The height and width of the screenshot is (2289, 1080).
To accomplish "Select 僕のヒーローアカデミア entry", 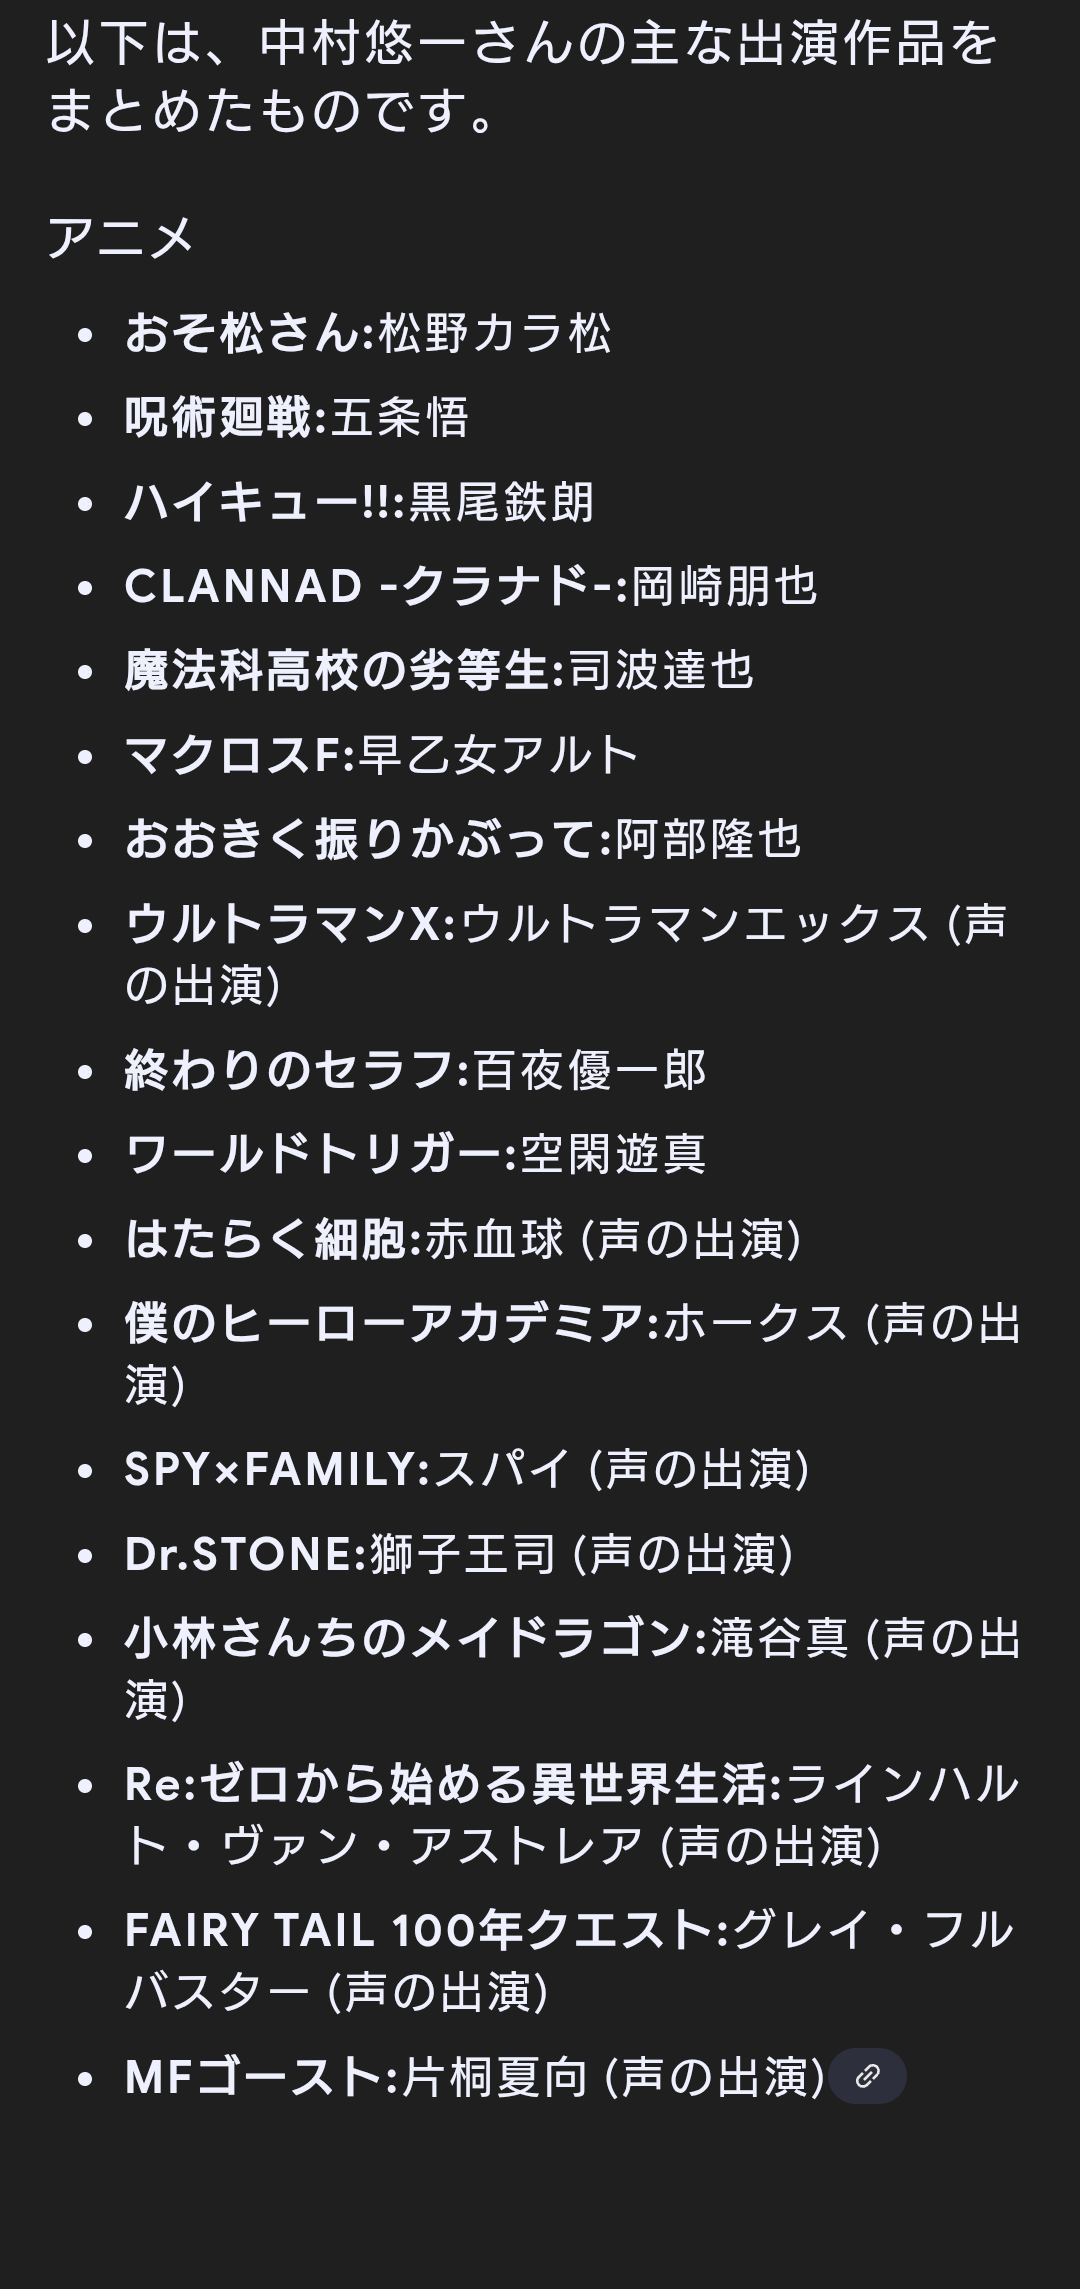I will tap(572, 1354).
